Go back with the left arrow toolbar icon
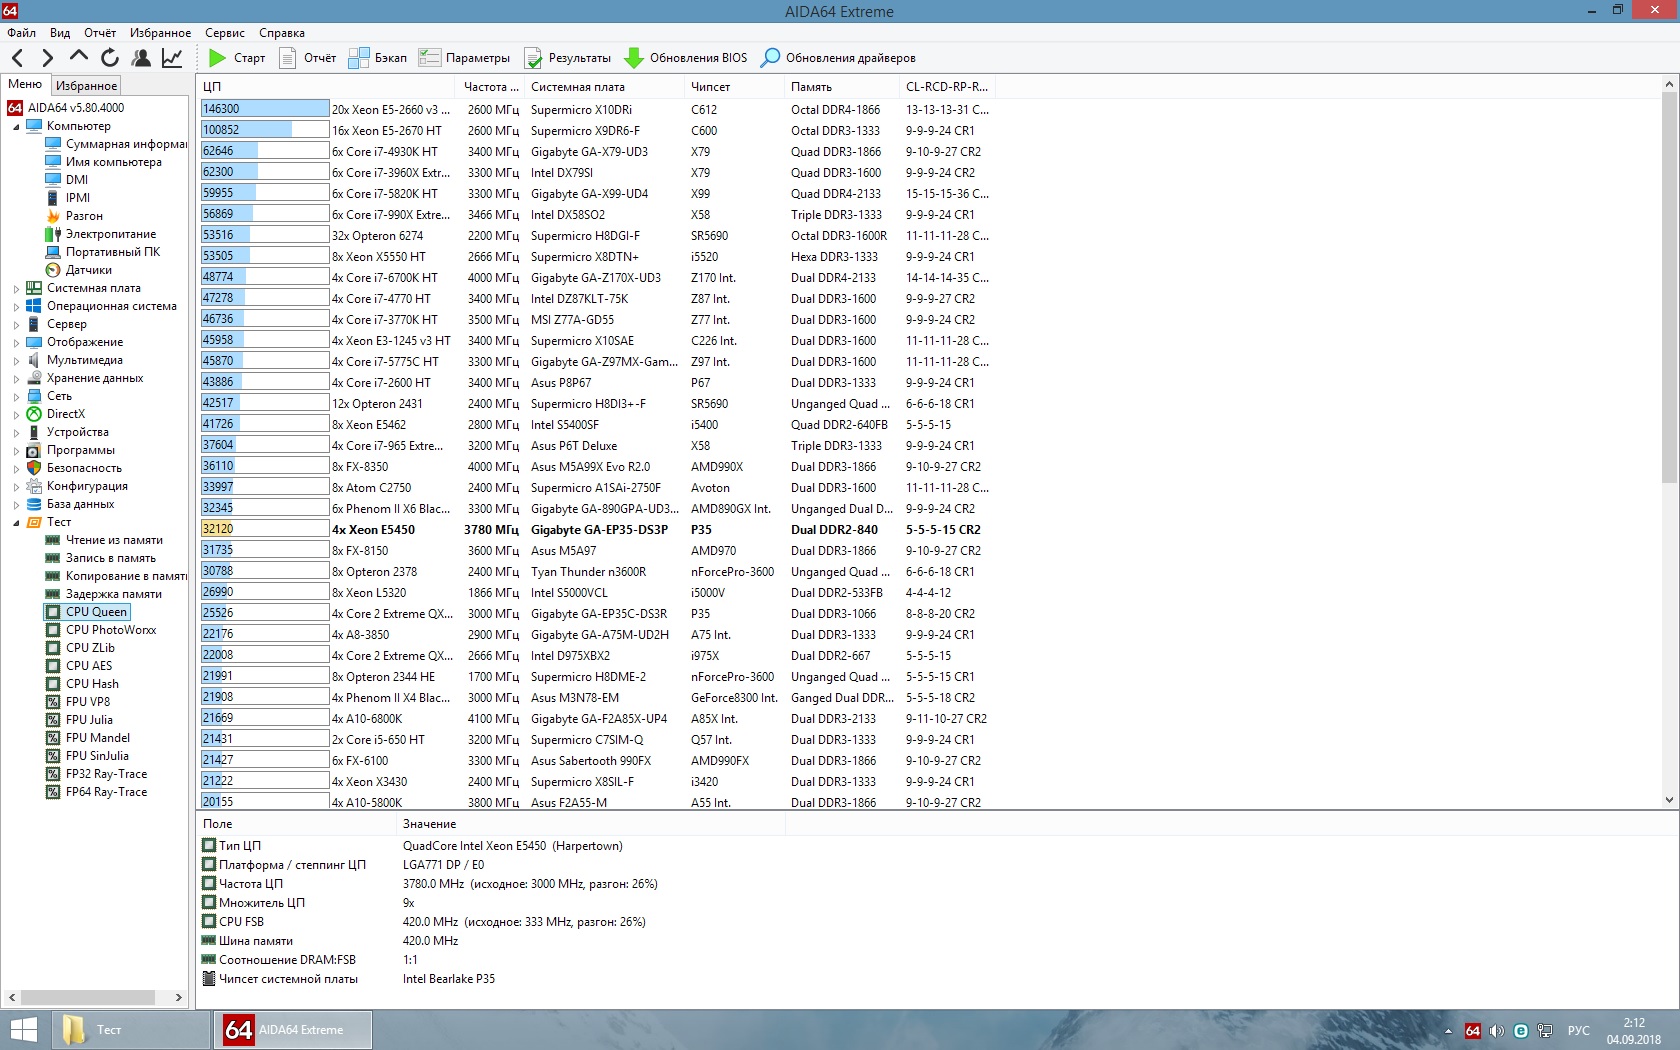Viewport: 1680px width, 1050px height. [x=17, y=58]
